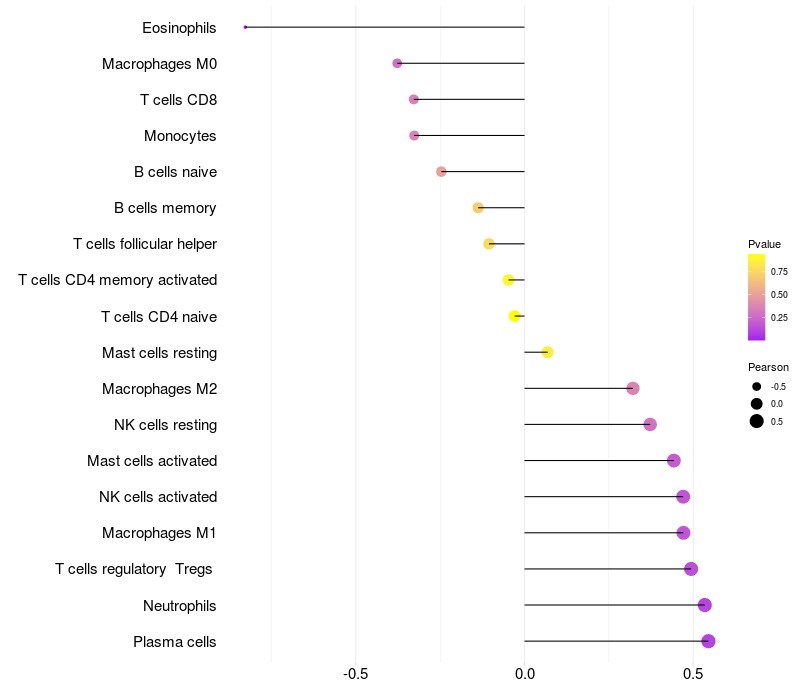Image resolution: width=800 pixels, height=700 pixels.
Task: Click the Pearson -0.5 legend circle
Action: 757,386
